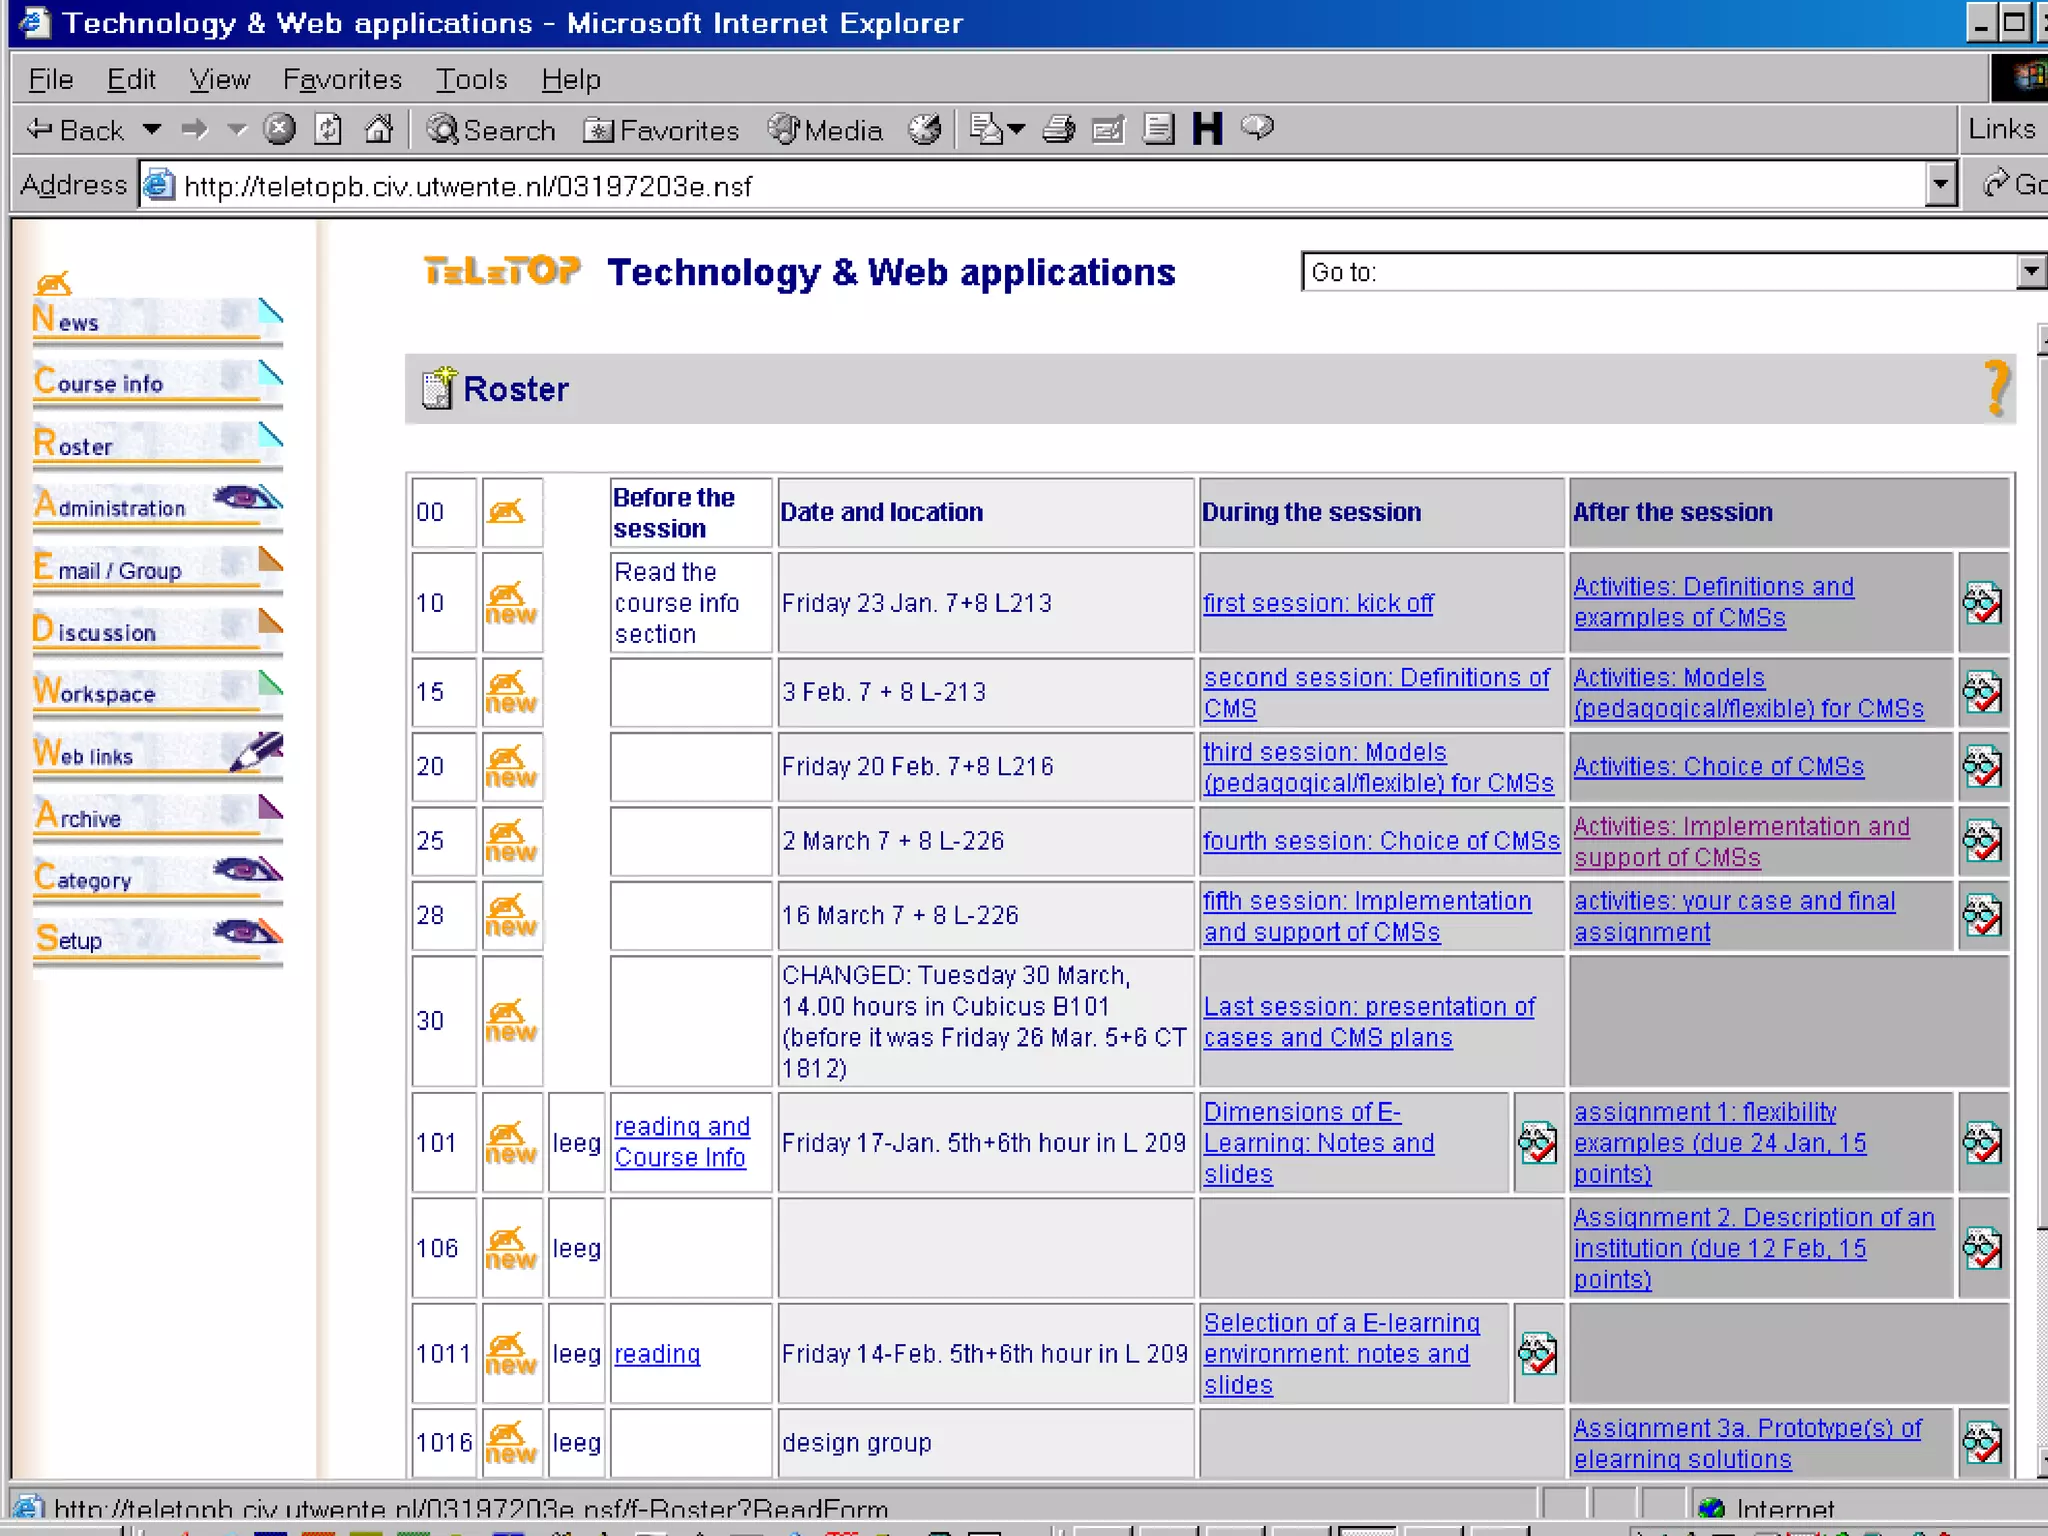
Task: Open Activities: Choice of CMSs link
Action: point(1718,766)
